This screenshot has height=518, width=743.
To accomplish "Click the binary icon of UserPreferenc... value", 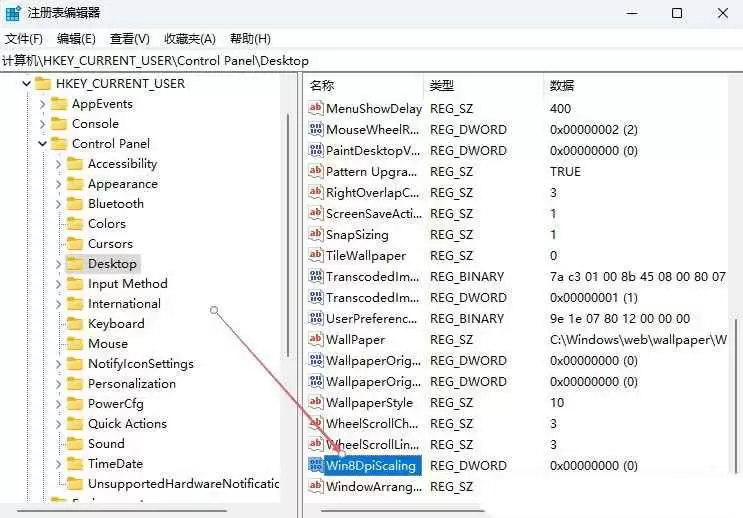I will [316, 318].
